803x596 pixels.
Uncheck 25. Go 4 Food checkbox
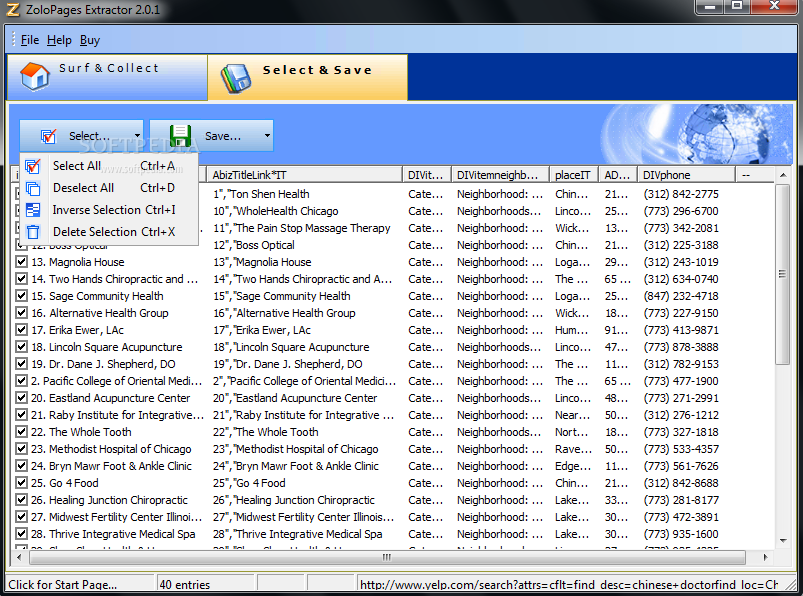(21, 482)
